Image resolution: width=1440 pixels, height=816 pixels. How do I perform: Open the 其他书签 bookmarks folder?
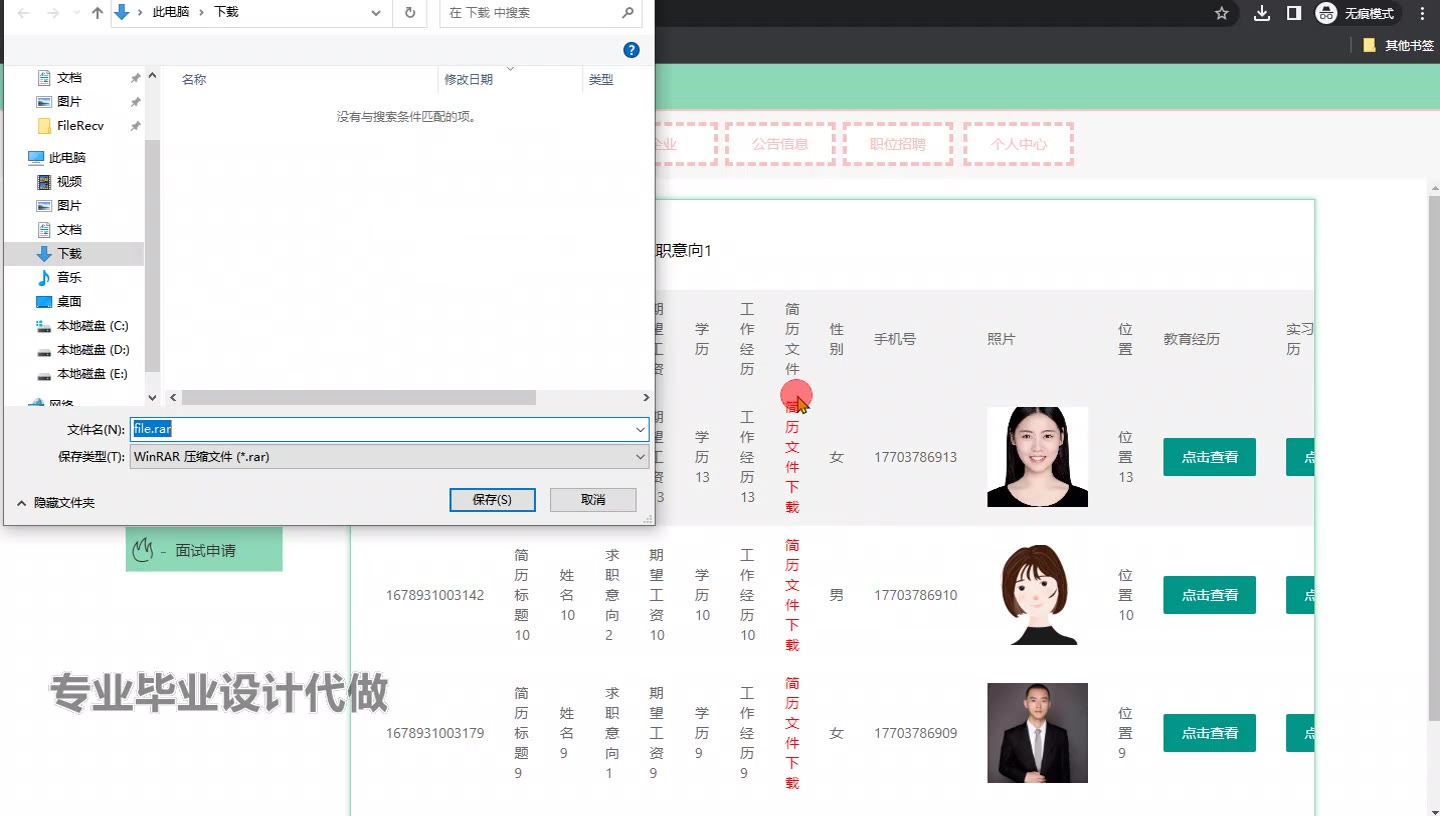click(1398, 45)
